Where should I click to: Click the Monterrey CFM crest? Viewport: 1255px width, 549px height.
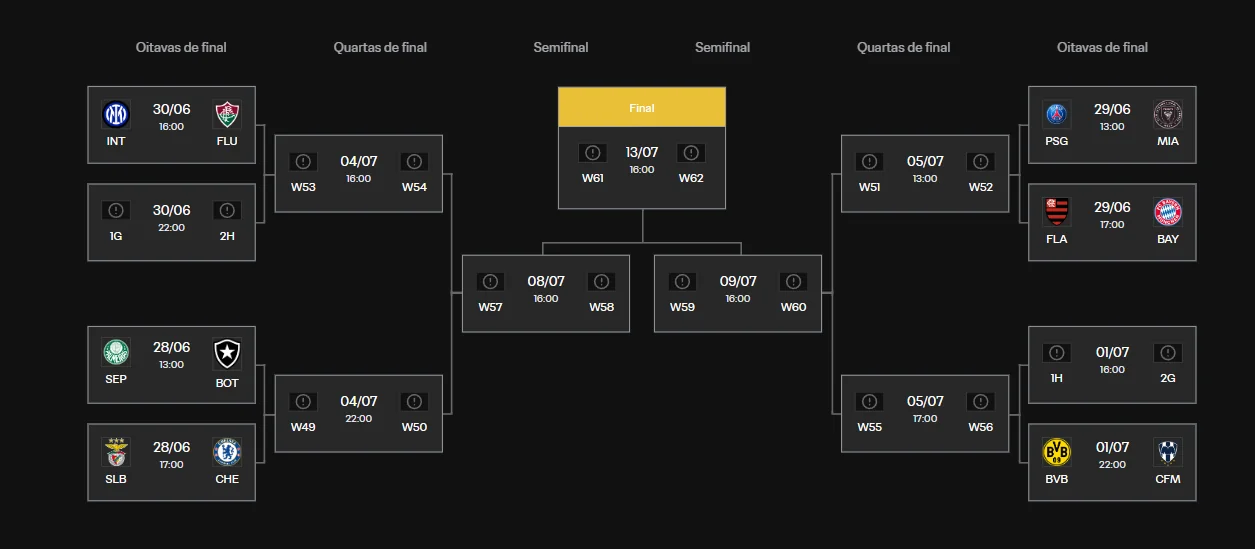[x=1167, y=451]
